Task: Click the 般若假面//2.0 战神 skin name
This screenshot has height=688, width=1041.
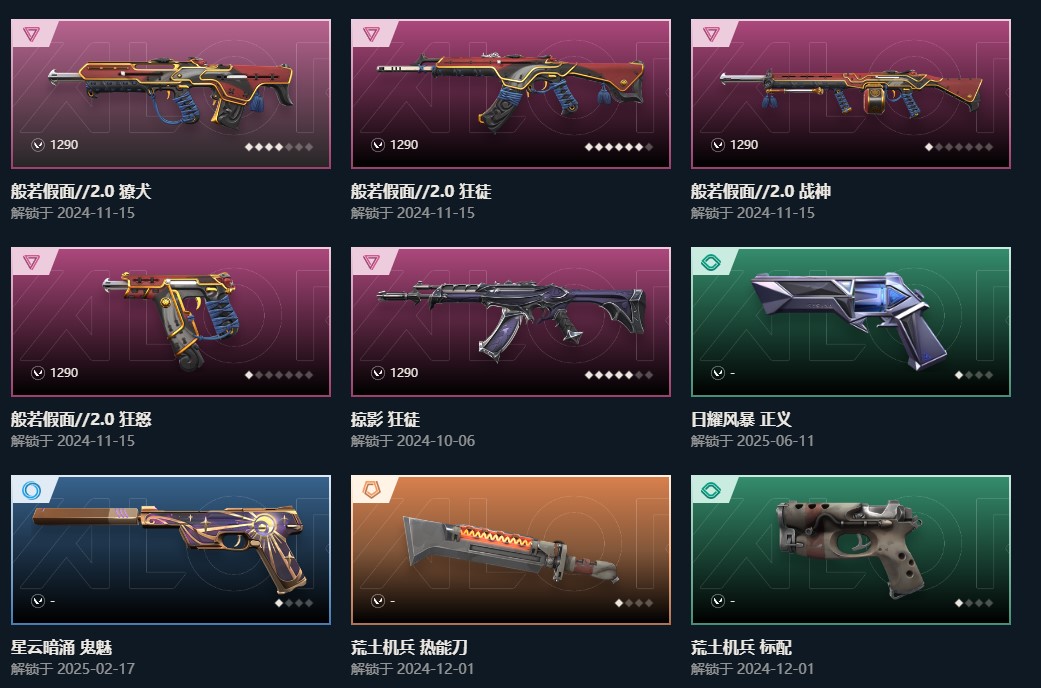Action: click(761, 191)
